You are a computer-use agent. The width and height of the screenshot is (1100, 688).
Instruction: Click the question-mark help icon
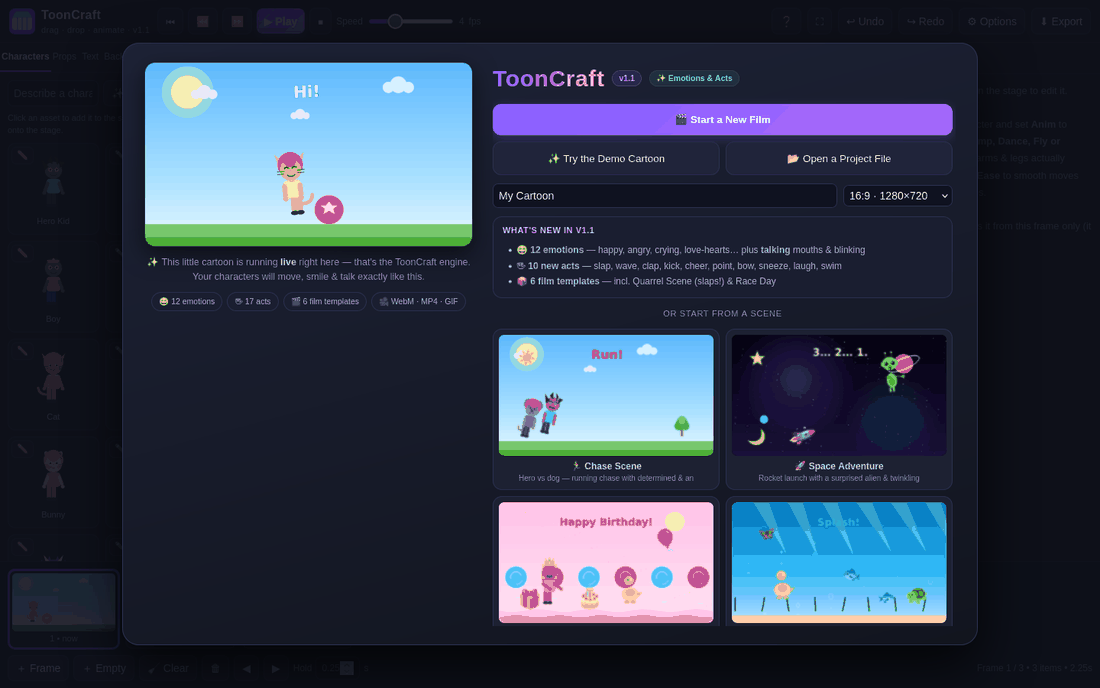pyautogui.click(x=786, y=22)
